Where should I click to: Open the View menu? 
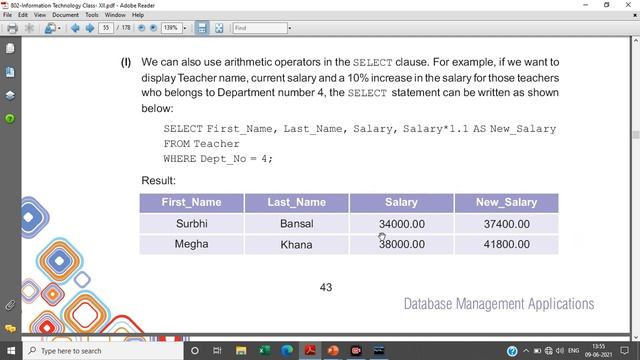(40, 15)
